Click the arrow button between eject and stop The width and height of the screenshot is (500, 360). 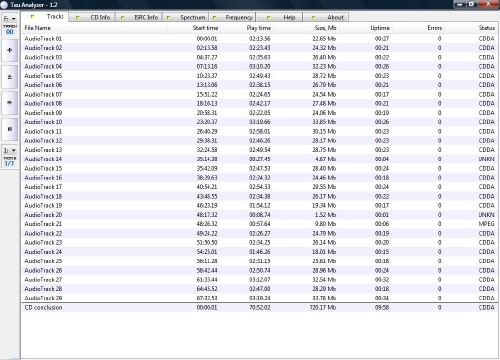coord(10,103)
